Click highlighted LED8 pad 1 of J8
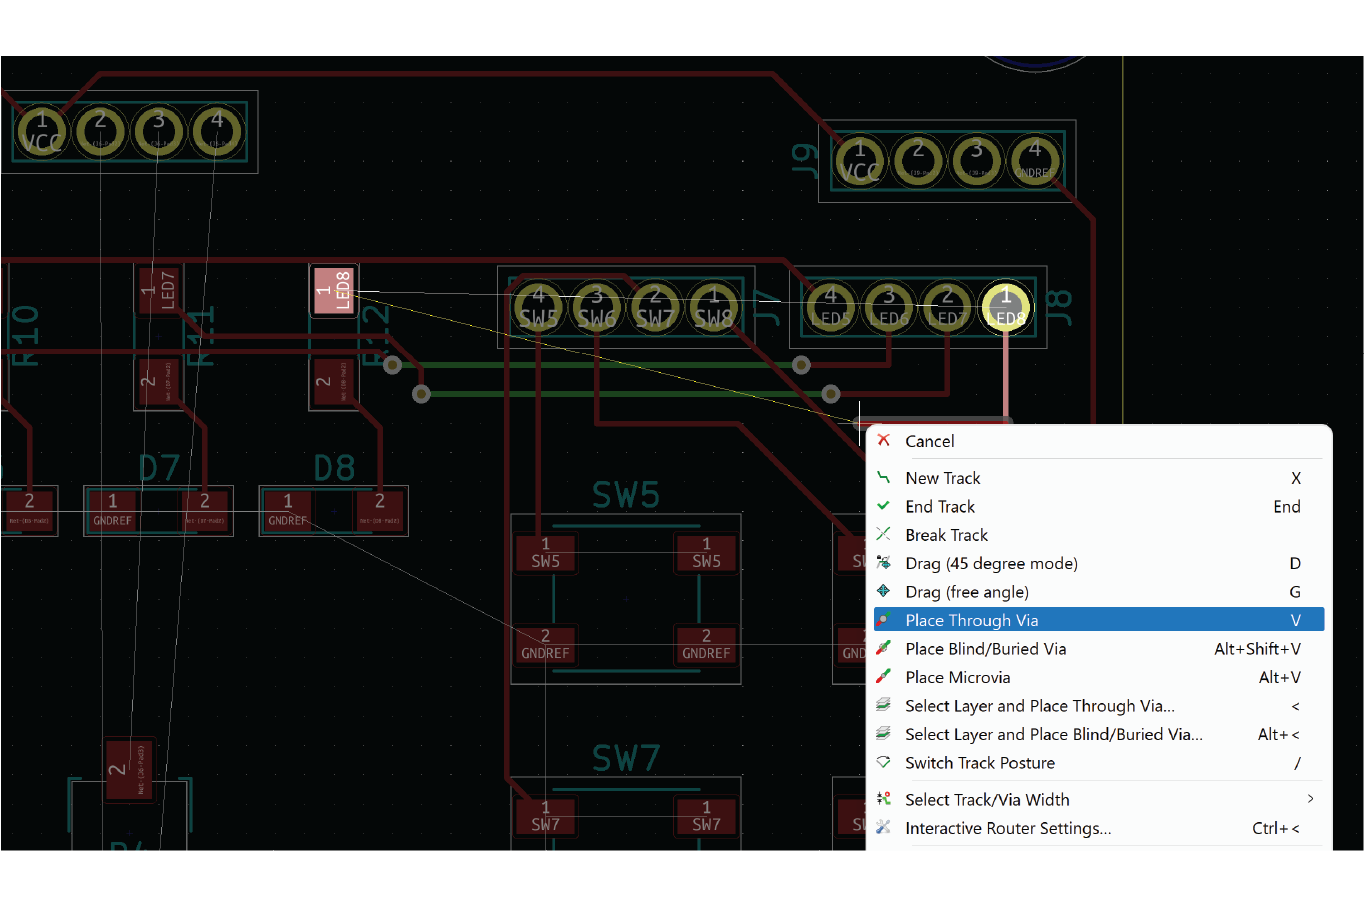Screen dimensions: 1364x905 [x=1006, y=307]
